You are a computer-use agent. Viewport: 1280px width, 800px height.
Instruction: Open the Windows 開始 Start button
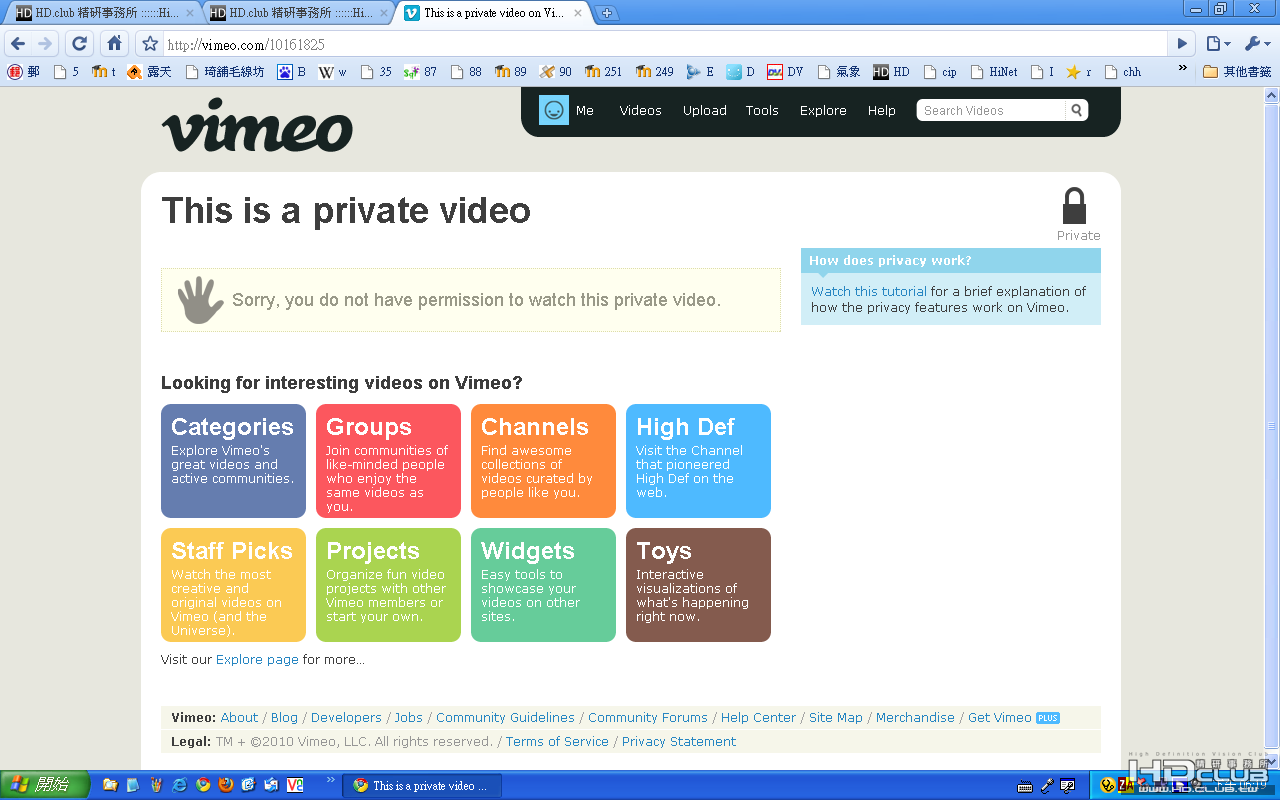pyautogui.click(x=44, y=785)
